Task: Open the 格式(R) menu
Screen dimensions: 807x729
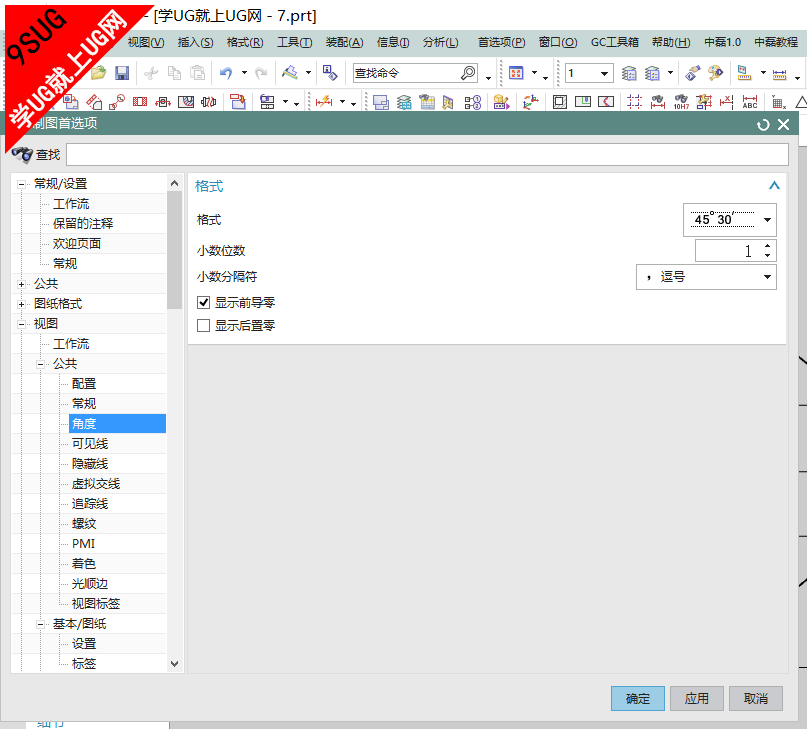Action: coord(245,42)
